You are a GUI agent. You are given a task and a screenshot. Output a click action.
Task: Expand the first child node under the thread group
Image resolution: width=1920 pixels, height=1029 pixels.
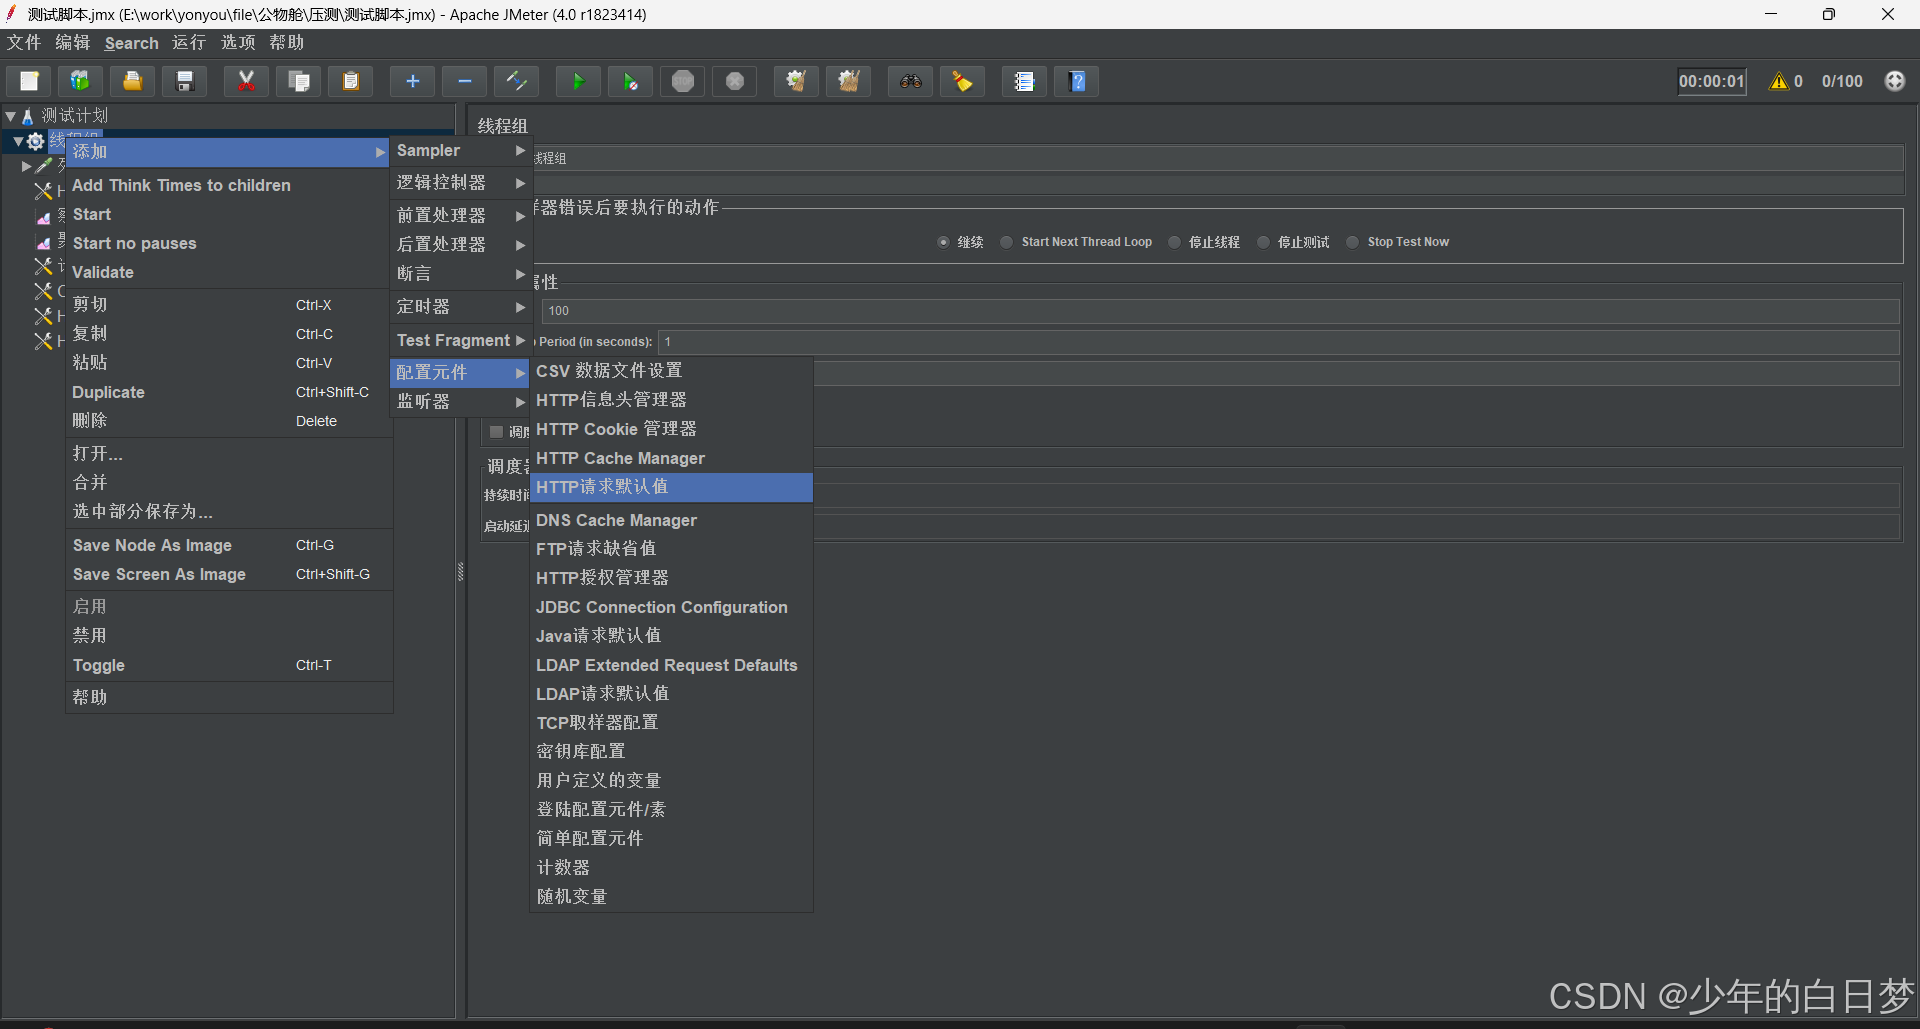[x=26, y=166]
